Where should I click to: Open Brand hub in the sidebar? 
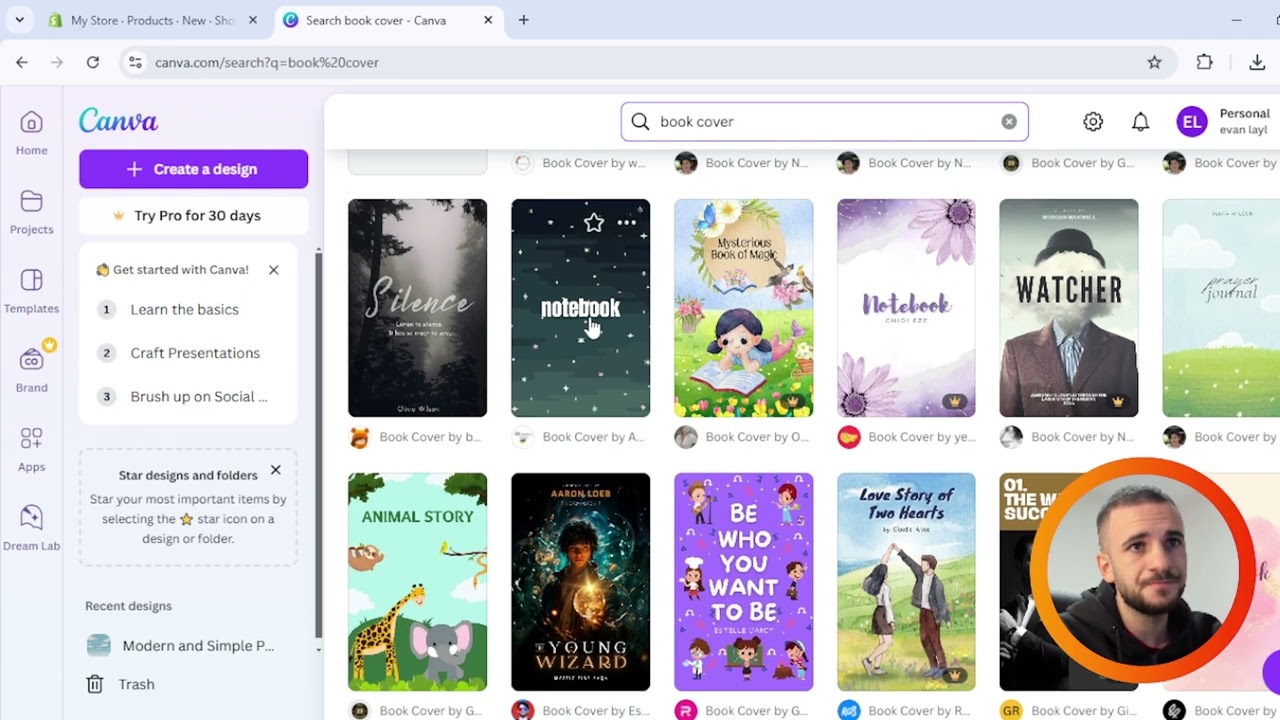pyautogui.click(x=31, y=370)
